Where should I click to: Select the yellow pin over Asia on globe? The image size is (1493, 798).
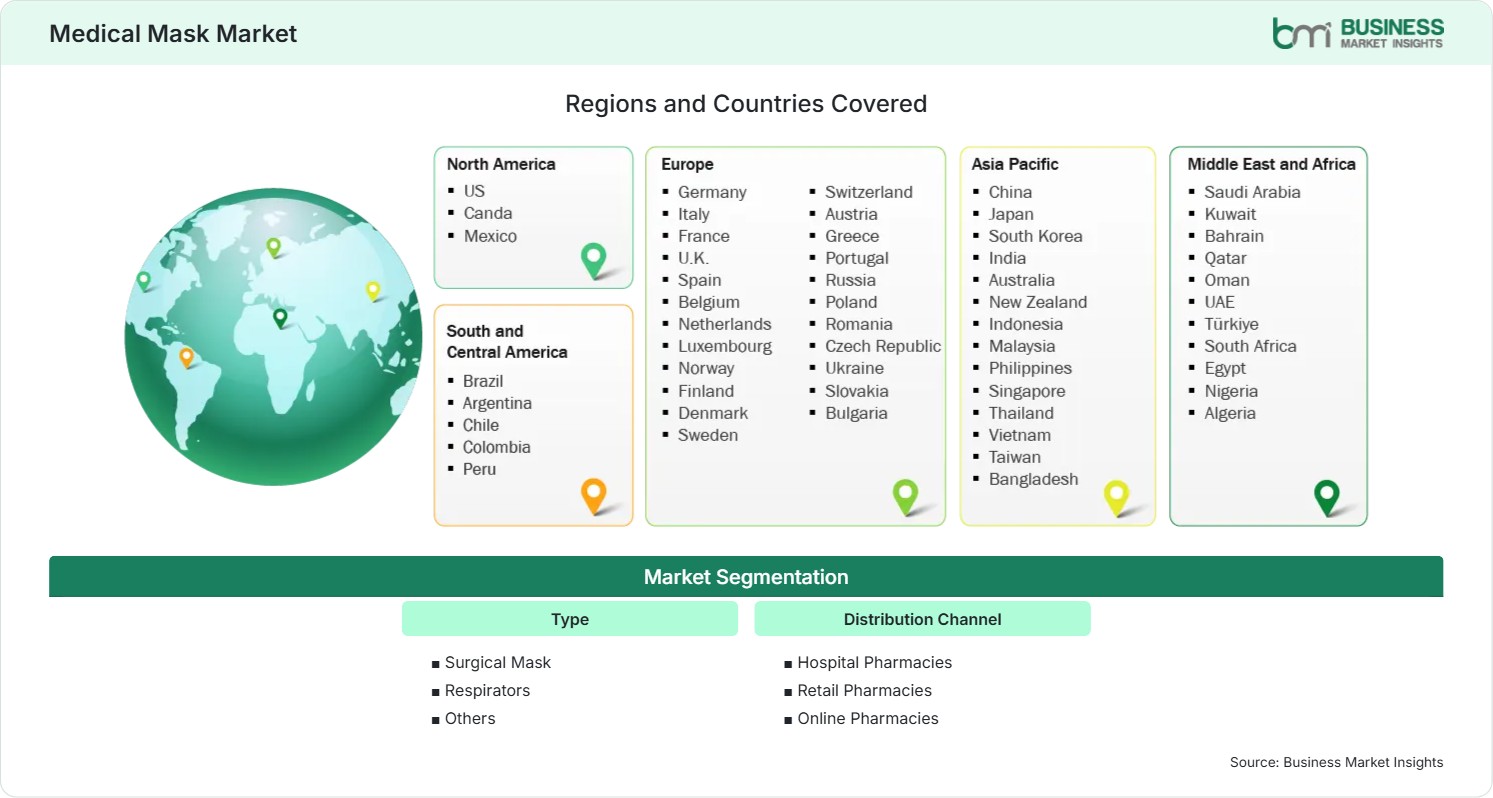click(x=373, y=290)
